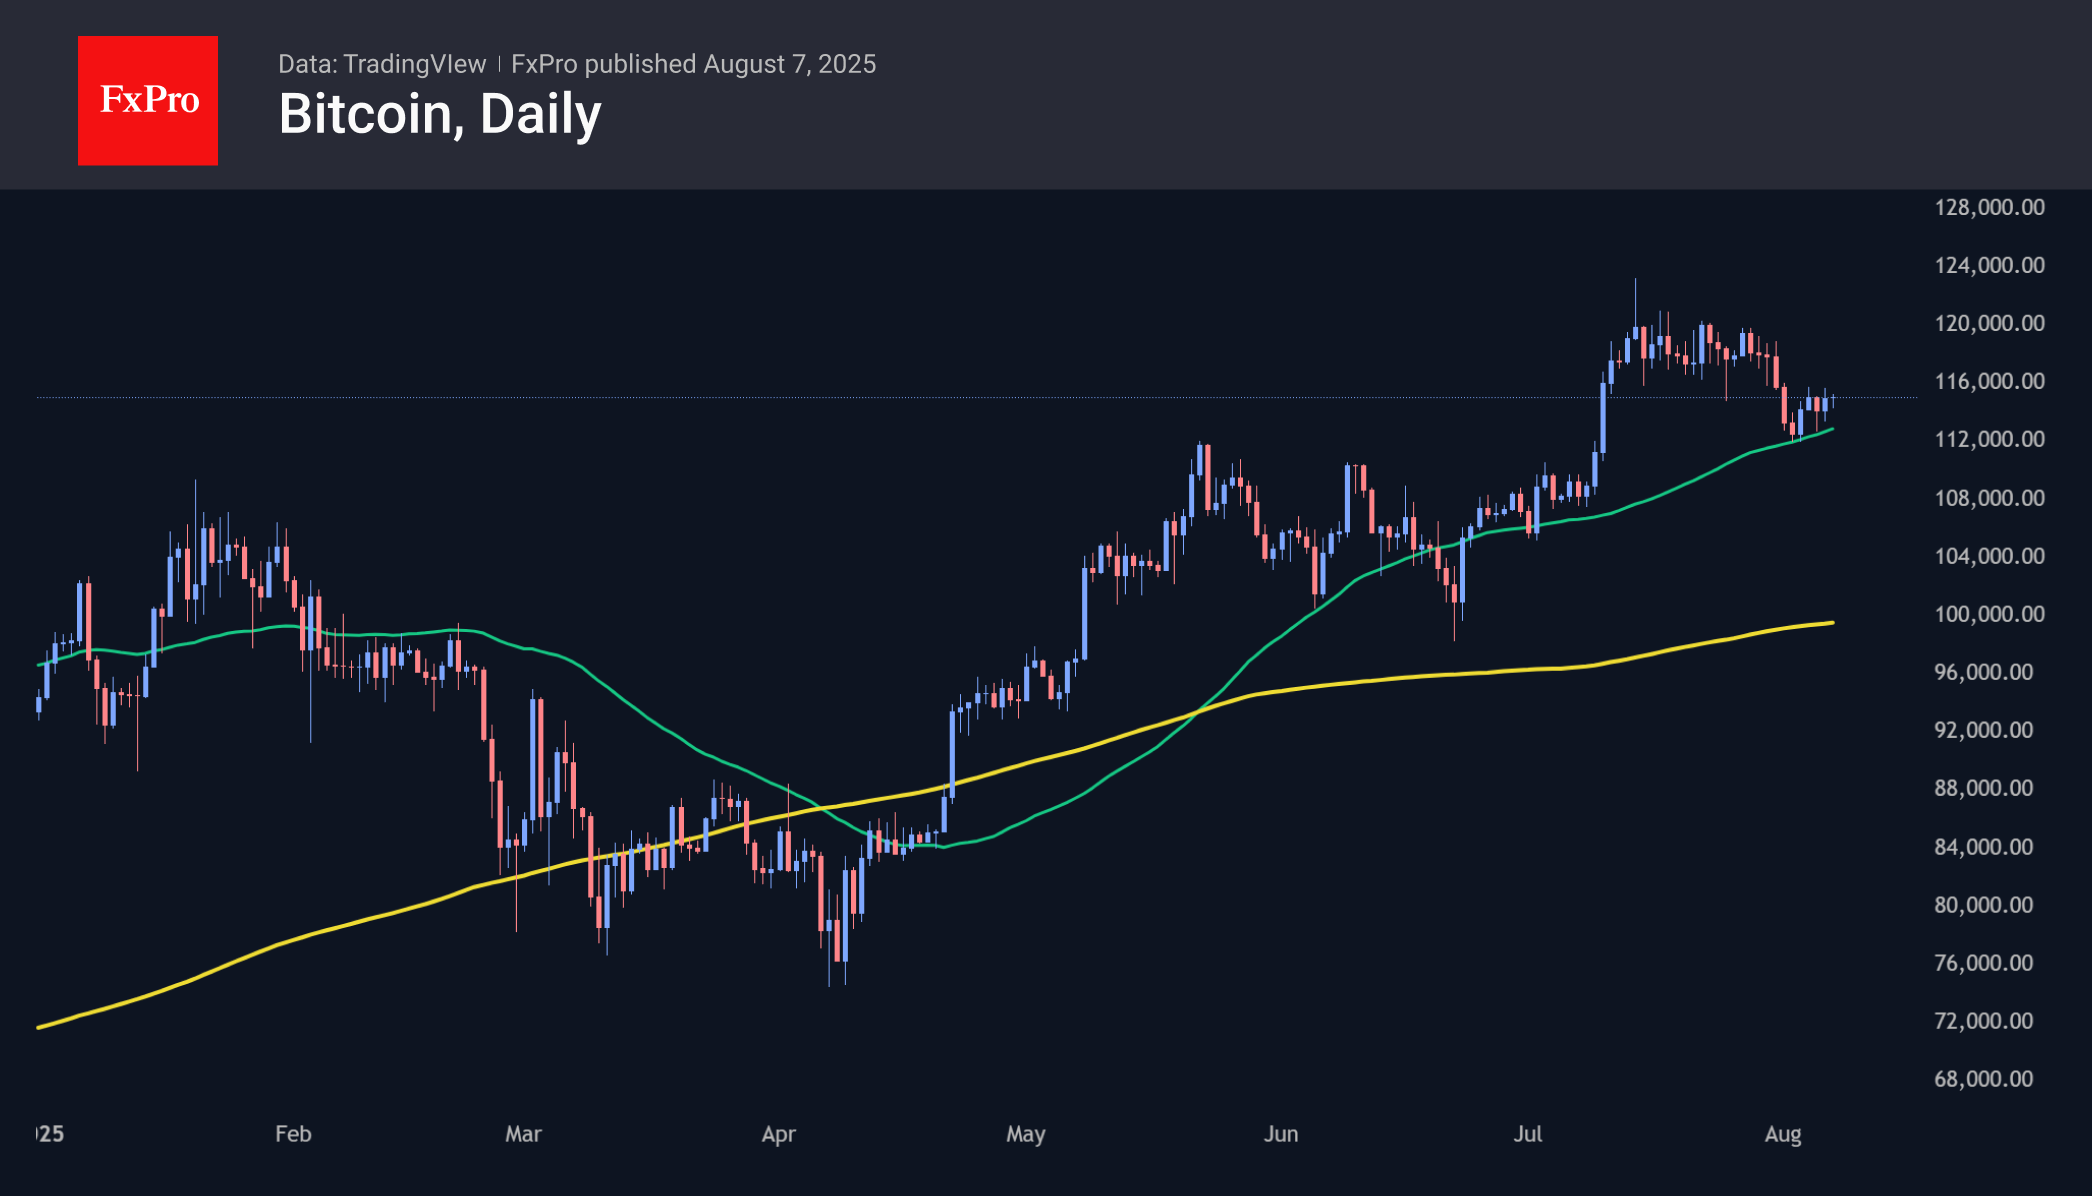Screen dimensions: 2092x1196
Task: Select the Apr label on the time axis
Action: coord(778,1134)
